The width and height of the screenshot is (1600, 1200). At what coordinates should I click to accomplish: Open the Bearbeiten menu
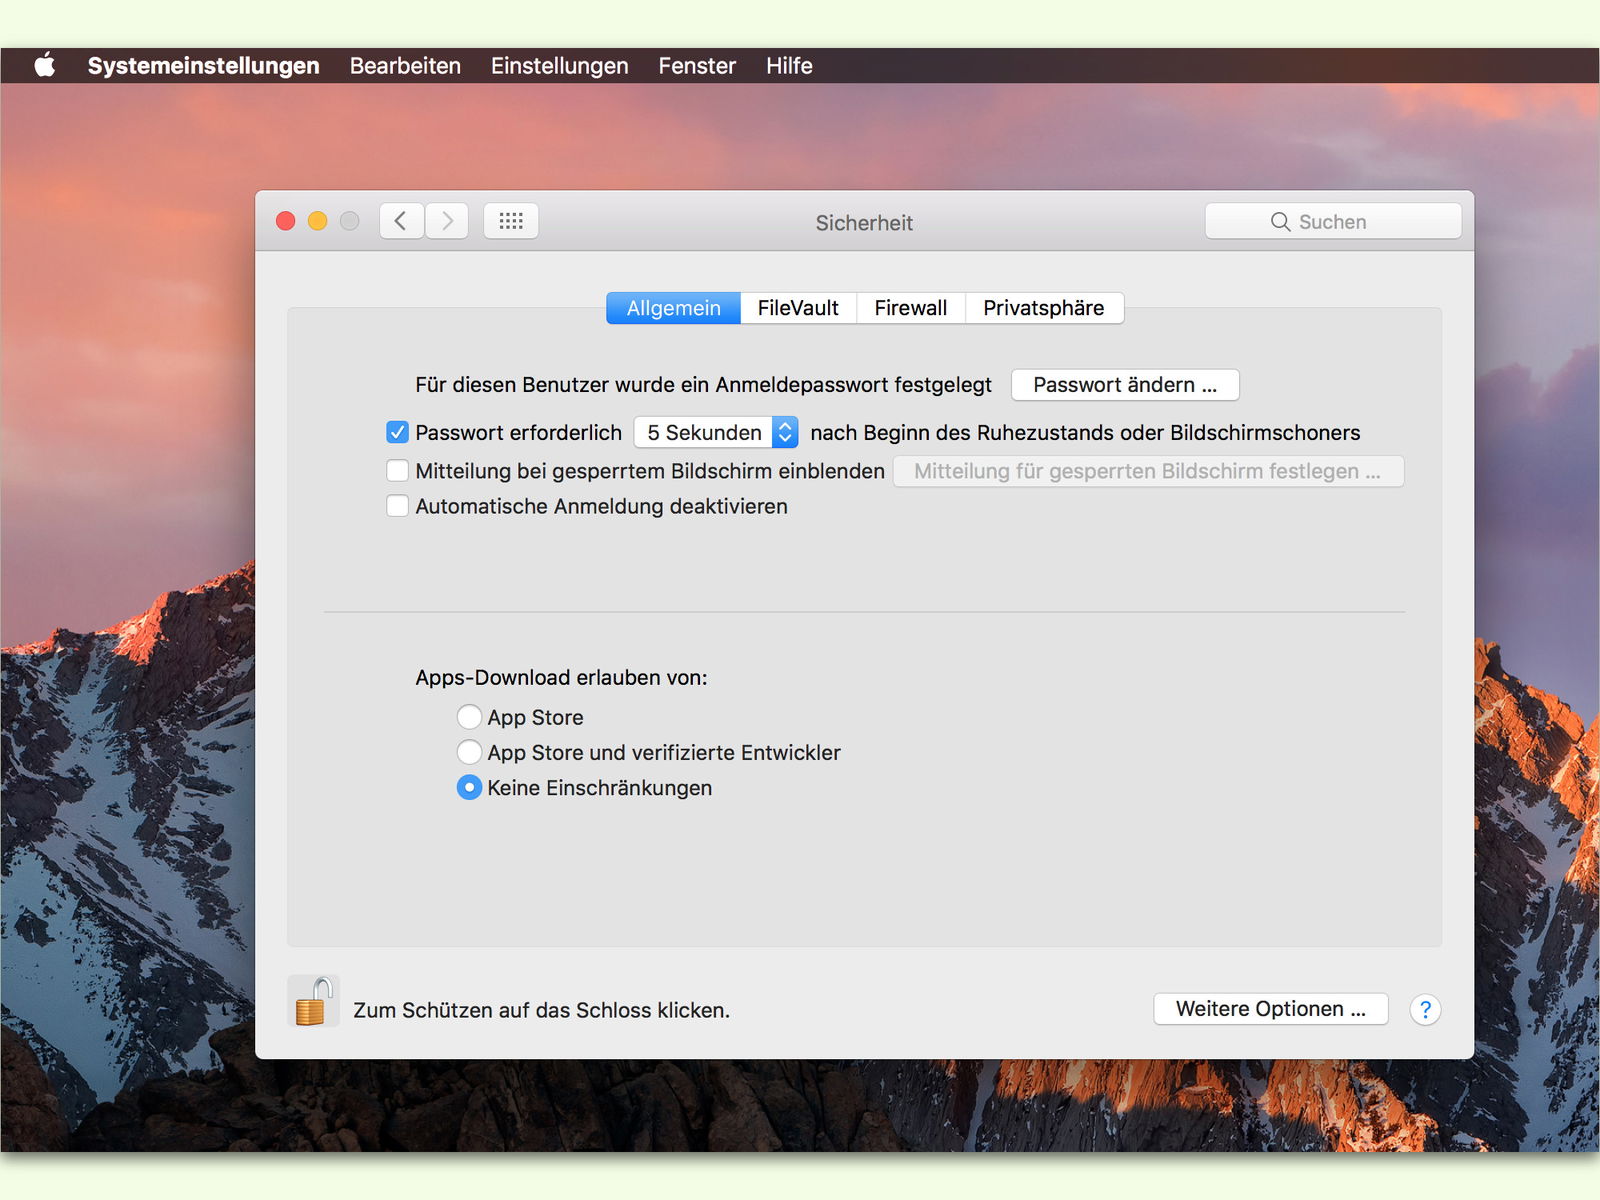(x=405, y=66)
